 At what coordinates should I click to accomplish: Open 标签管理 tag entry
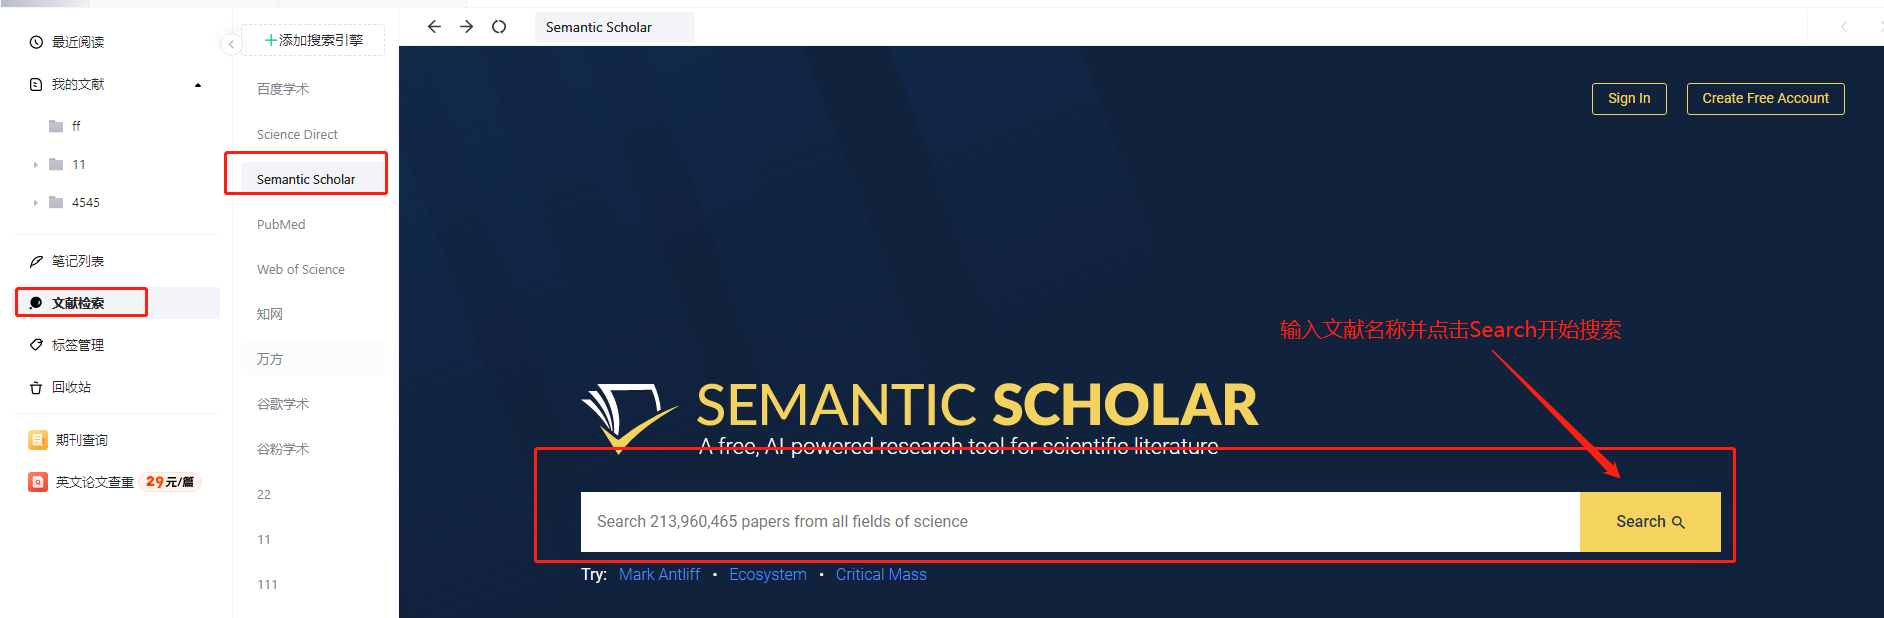(x=66, y=345)
